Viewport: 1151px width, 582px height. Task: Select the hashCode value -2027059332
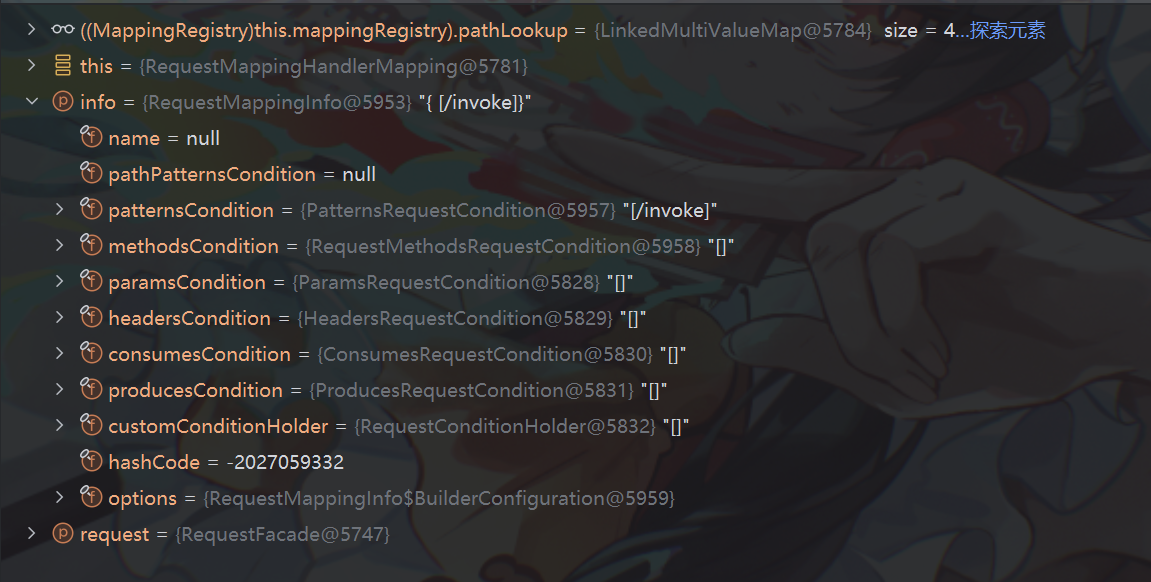click(x=286, y=462)
